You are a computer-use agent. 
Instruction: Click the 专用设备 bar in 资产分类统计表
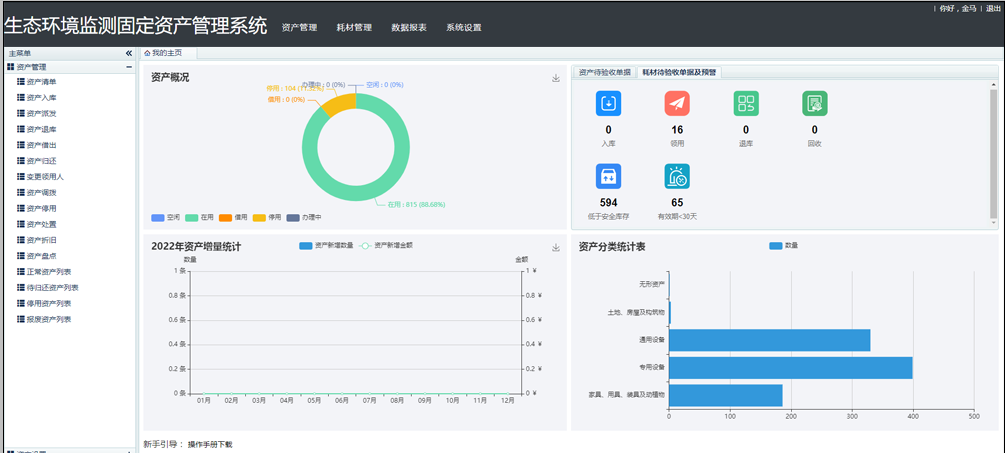tap(790, 367)
